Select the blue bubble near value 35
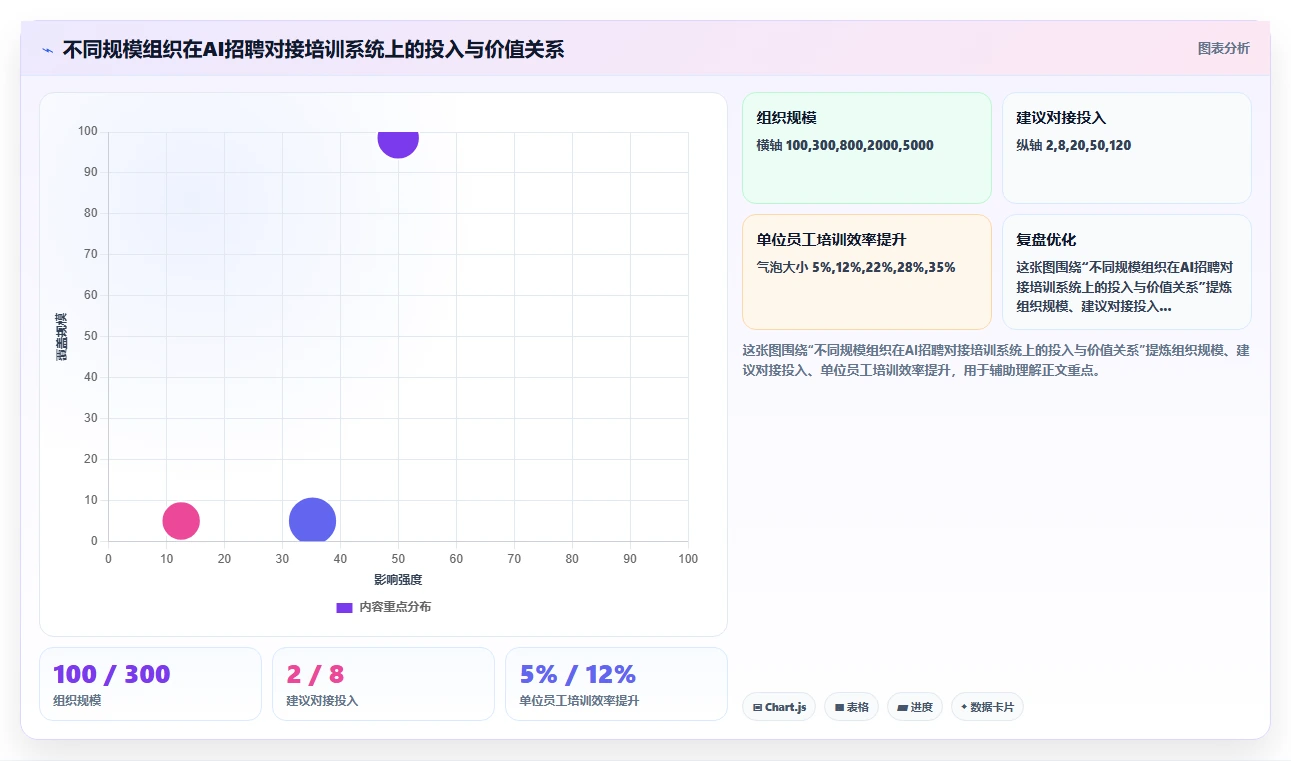 (x=312, y=520)
